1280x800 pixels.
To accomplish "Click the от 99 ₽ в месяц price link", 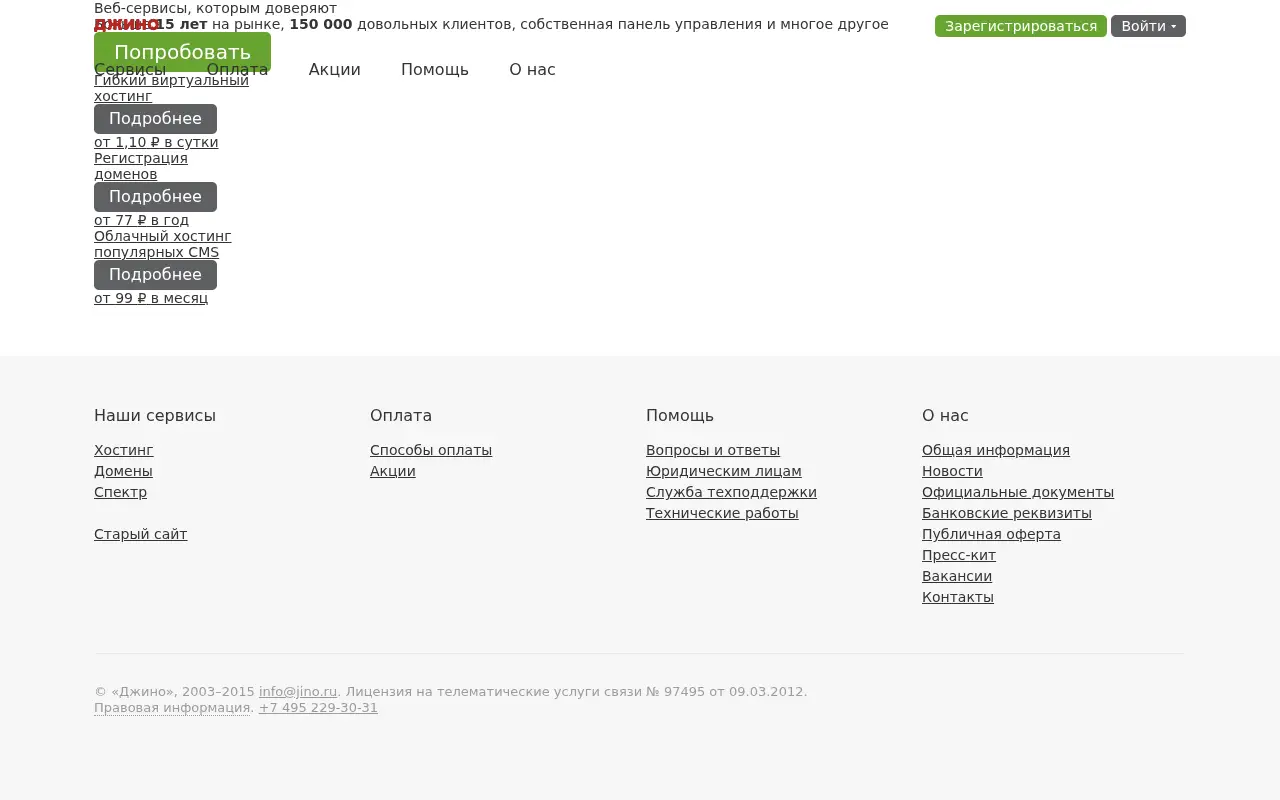I will click(x=151, y=298).
